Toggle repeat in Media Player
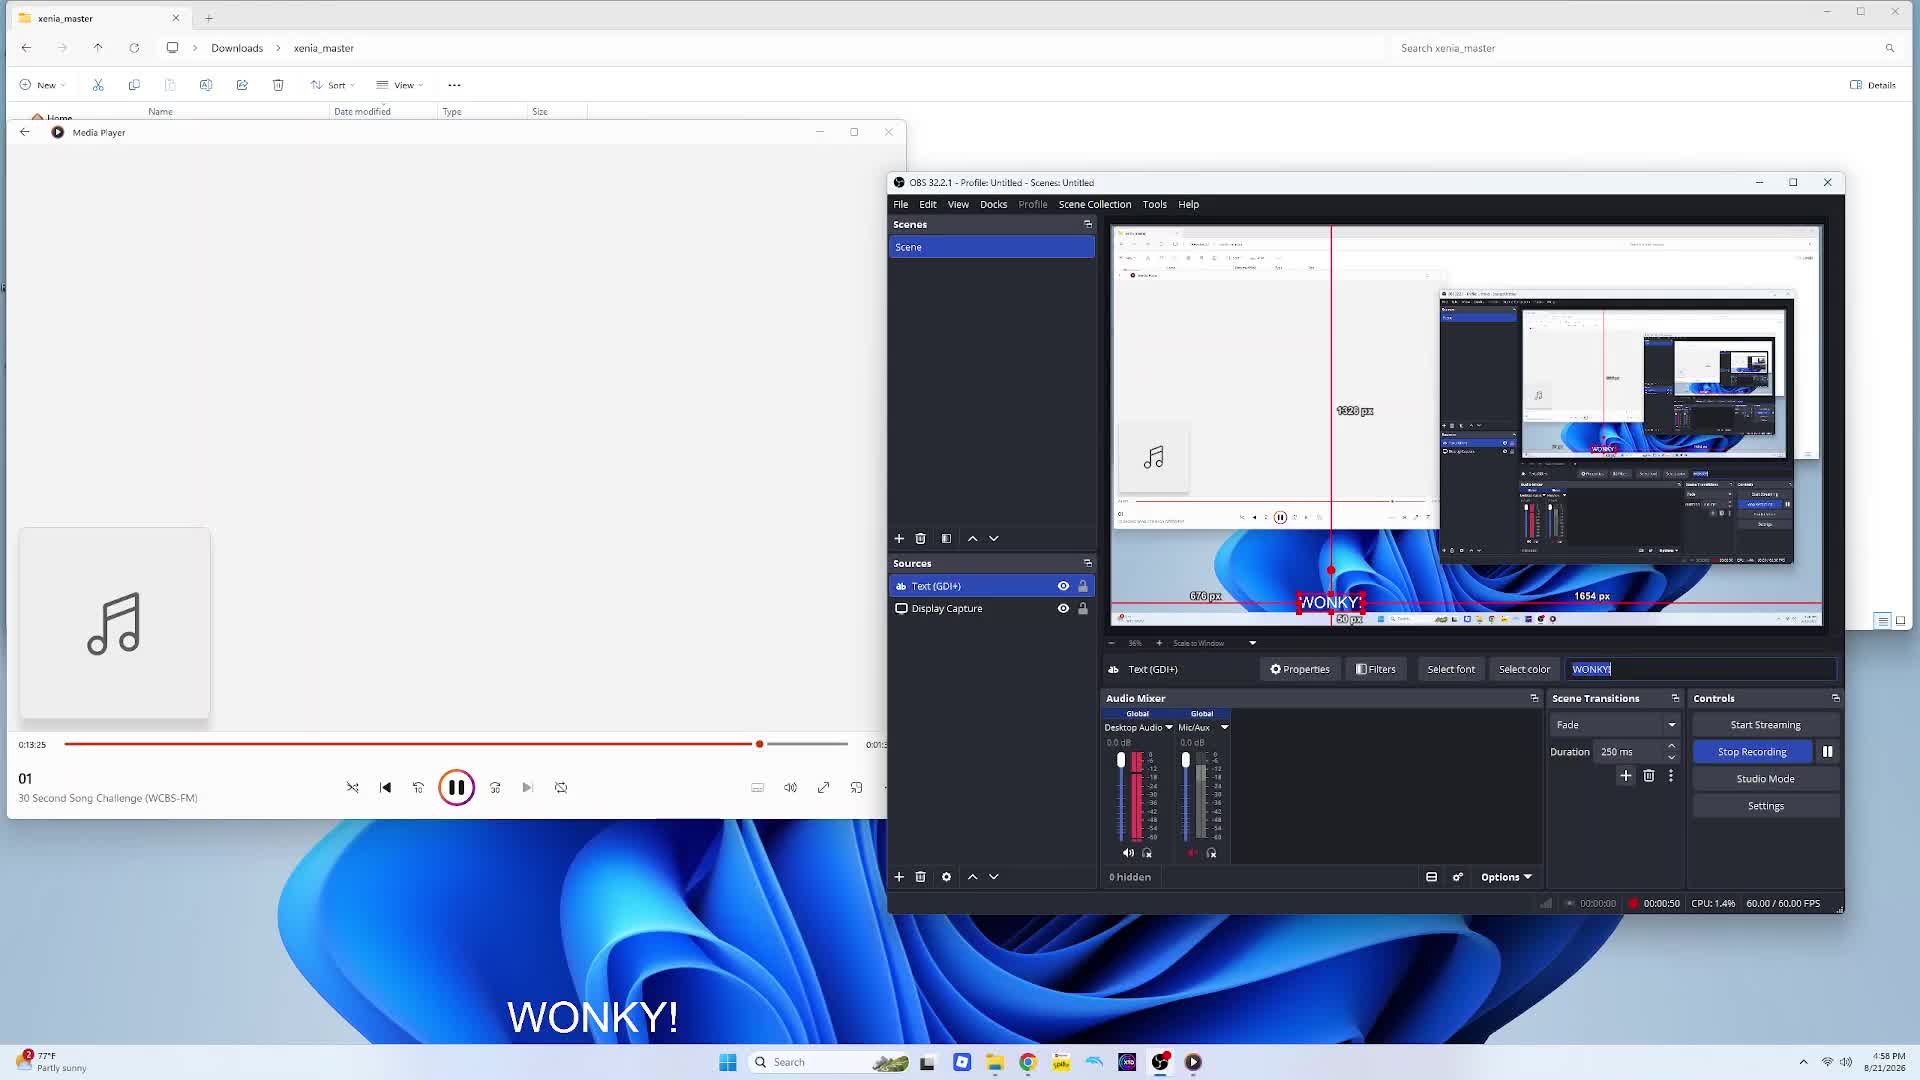The height and width of the screenshot is (1080, 1920). tap(561, 788)
